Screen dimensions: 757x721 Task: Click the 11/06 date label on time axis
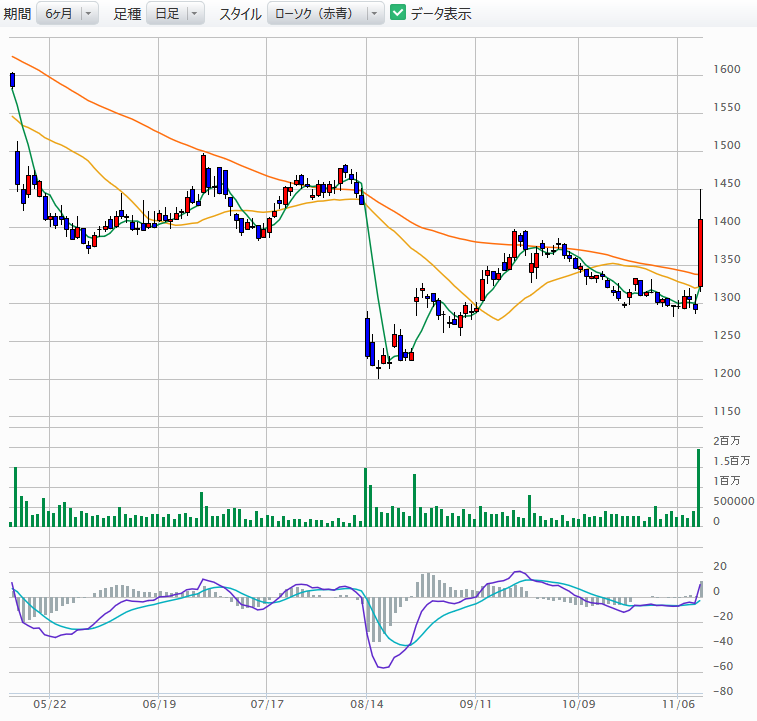click(678, 705)
